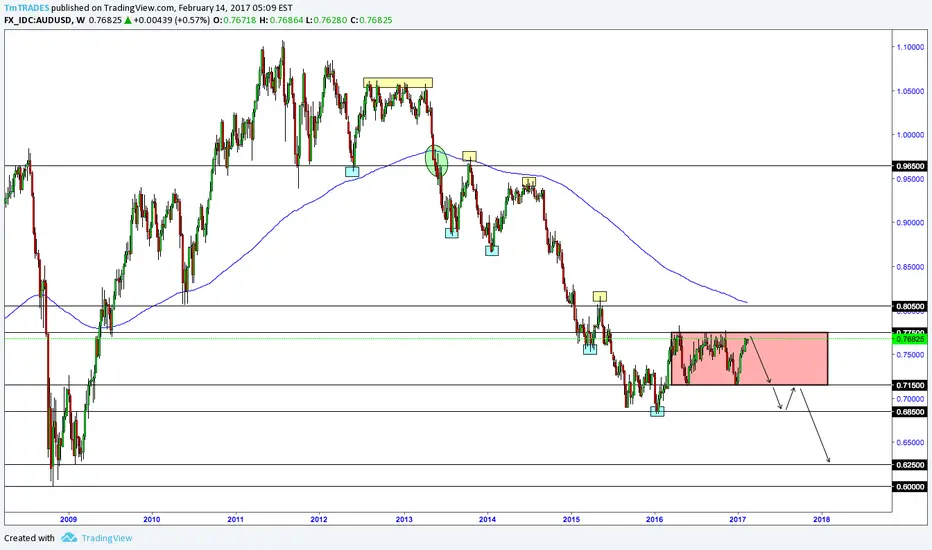Select the close value C:0.76825
Image resolution: width=932 pixels, height=550 pixels.
click(x=371, y=20)
